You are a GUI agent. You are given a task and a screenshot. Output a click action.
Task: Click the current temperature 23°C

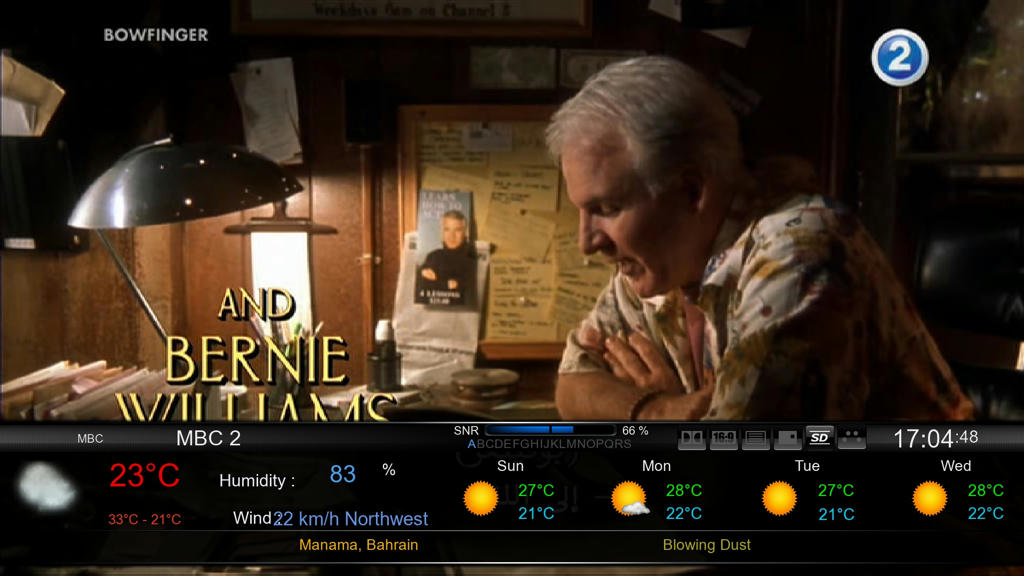144,475
